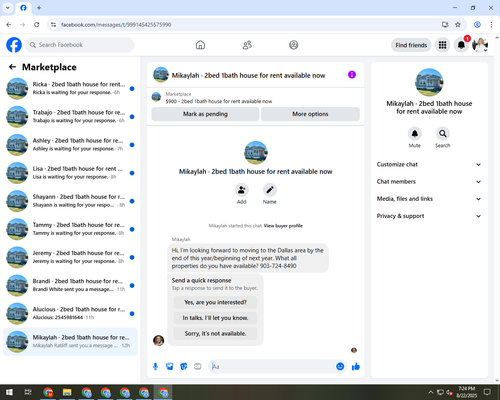The width and height of the screenshot is (500, 400).
Task: Click the Find friends button
Action: [411, 45]
